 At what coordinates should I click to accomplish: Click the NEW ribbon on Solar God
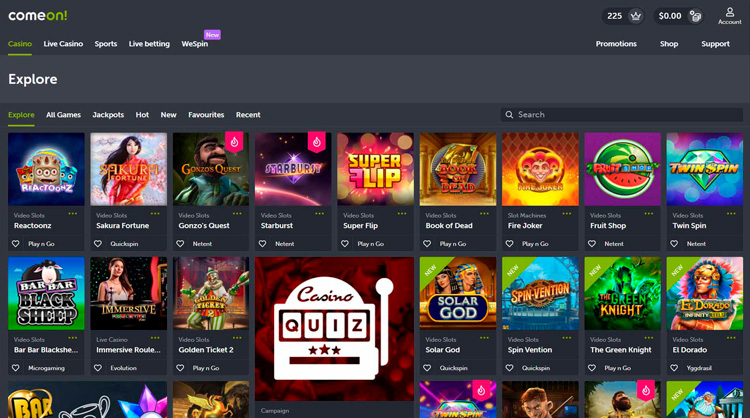click(430, 267)
